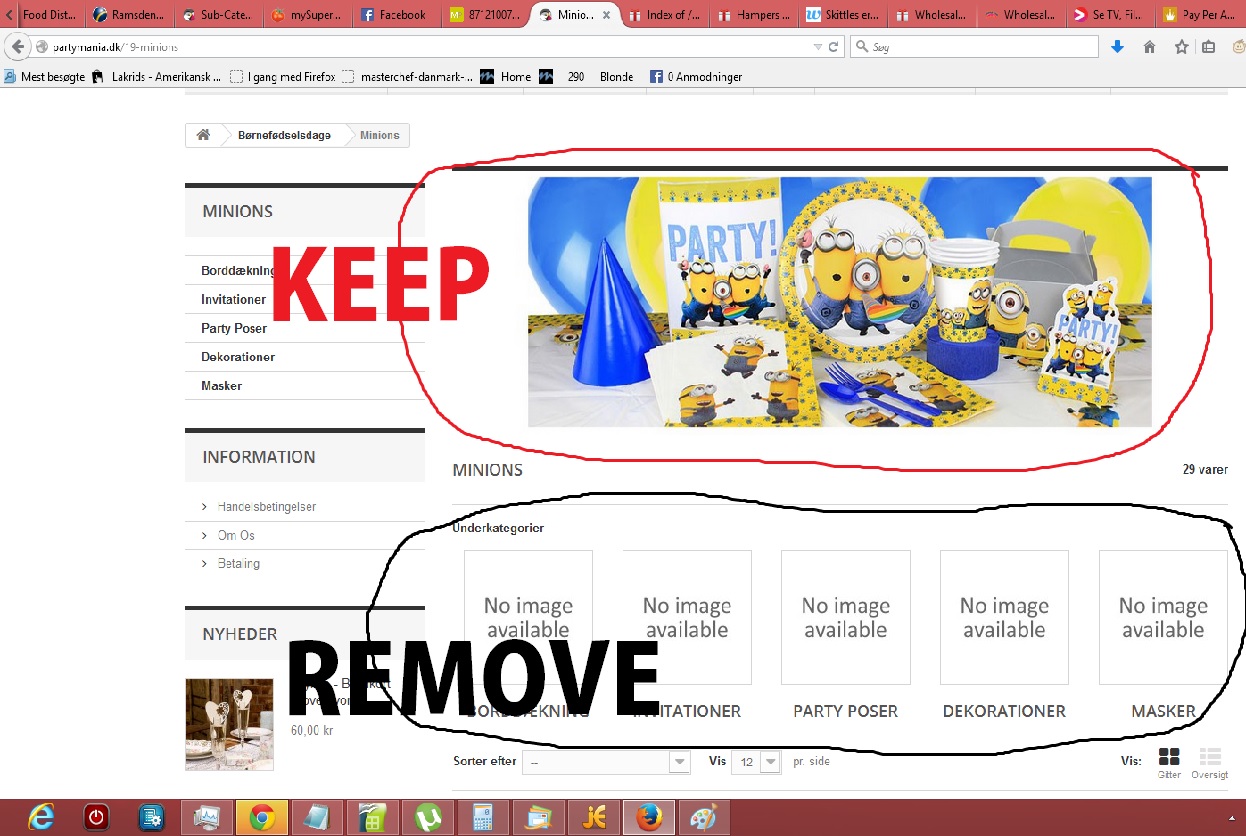Viewport: 1246px width, 836px height.
Task: Switch to the Pay Per A... tab
Action: (x=1200, y=15)
